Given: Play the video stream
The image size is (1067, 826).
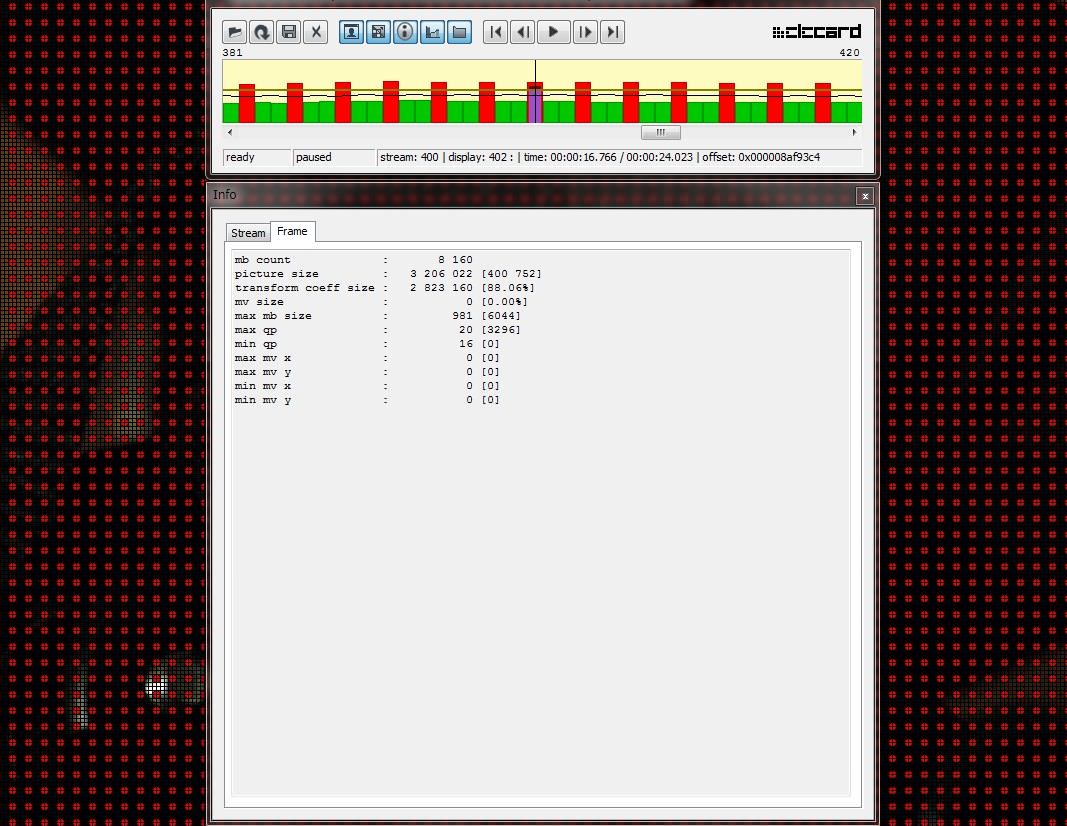Looking at the screenshot, I should pos(553,32).
